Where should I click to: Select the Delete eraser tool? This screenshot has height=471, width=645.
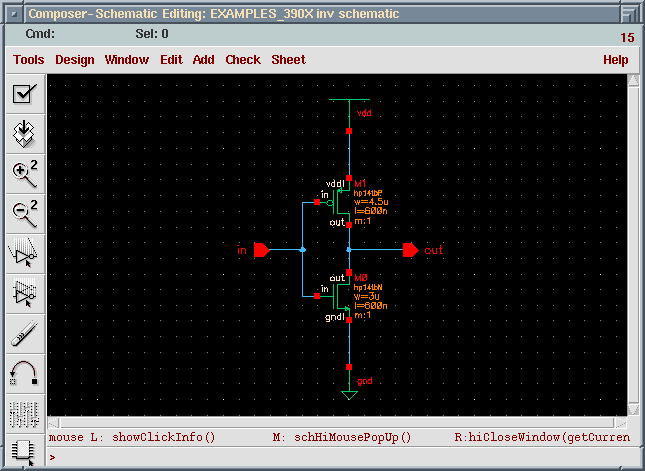pos(25,334)
